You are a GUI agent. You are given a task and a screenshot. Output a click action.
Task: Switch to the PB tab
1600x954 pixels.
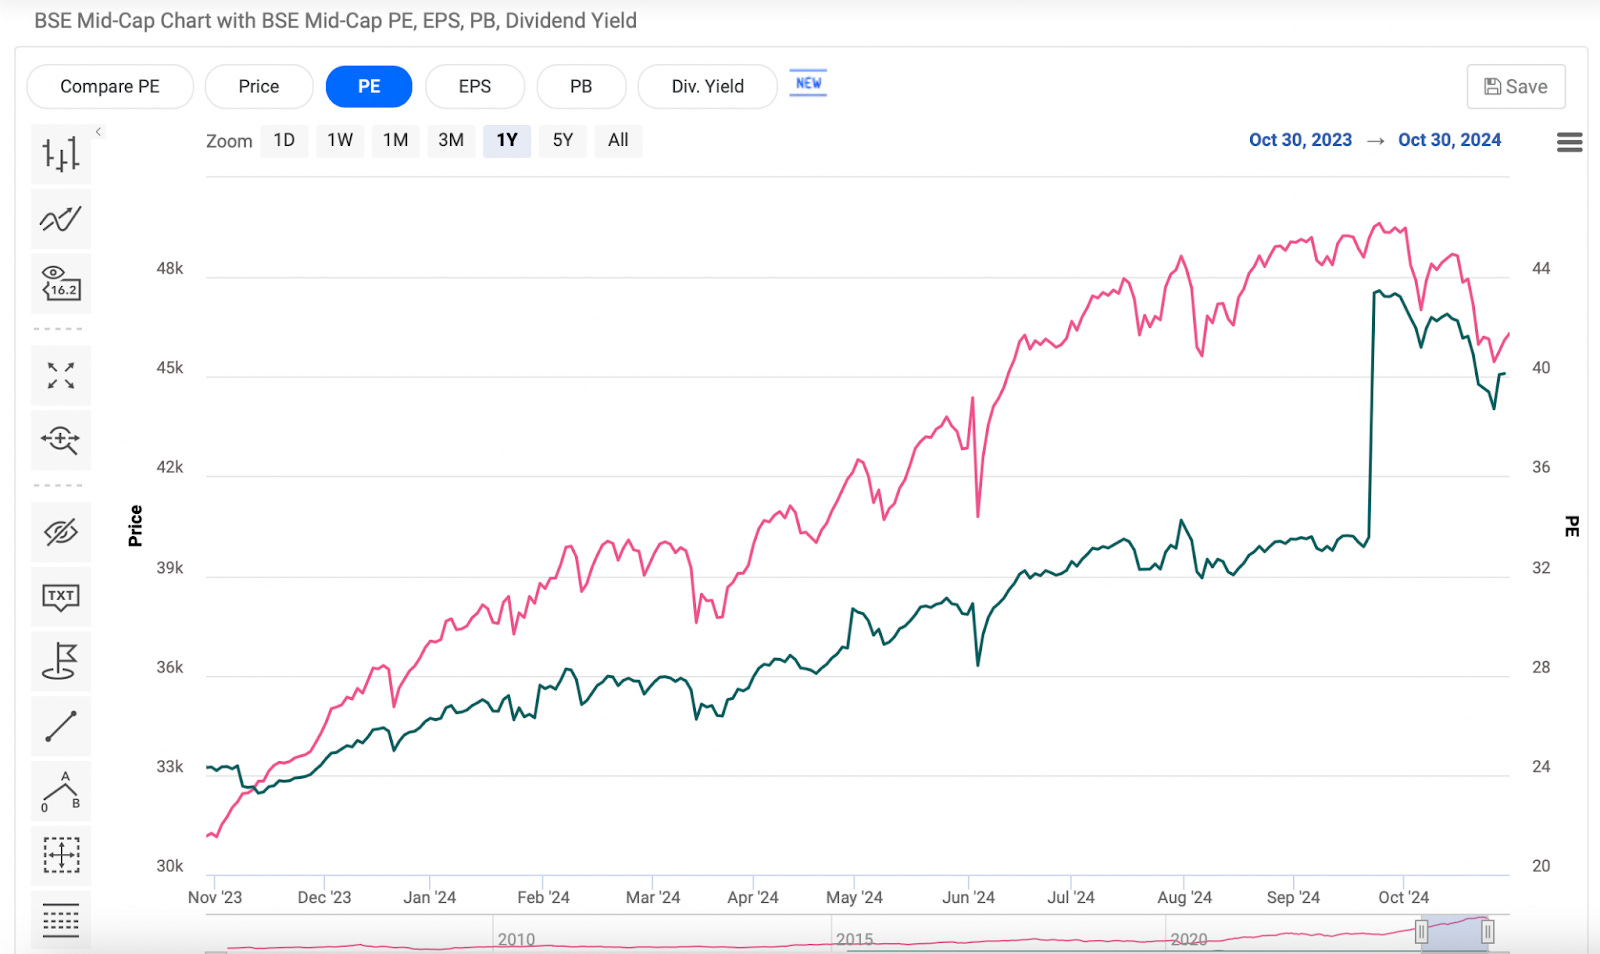(x=581, y=87)
